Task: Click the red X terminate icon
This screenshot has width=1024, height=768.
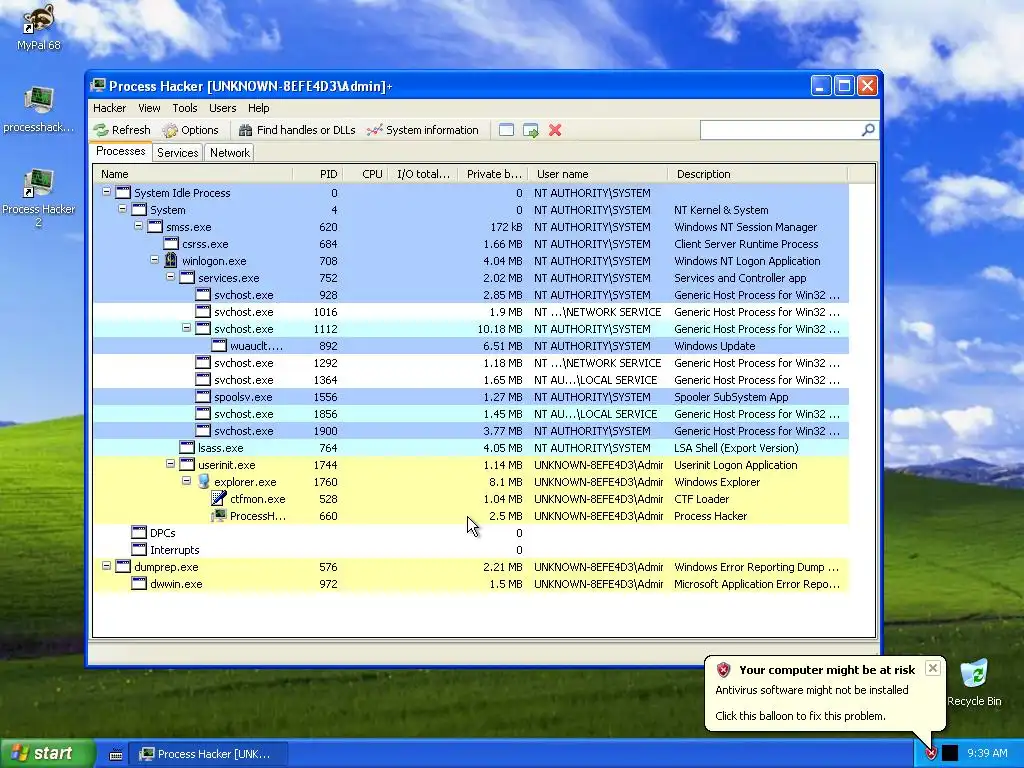Action: [555, 130]
